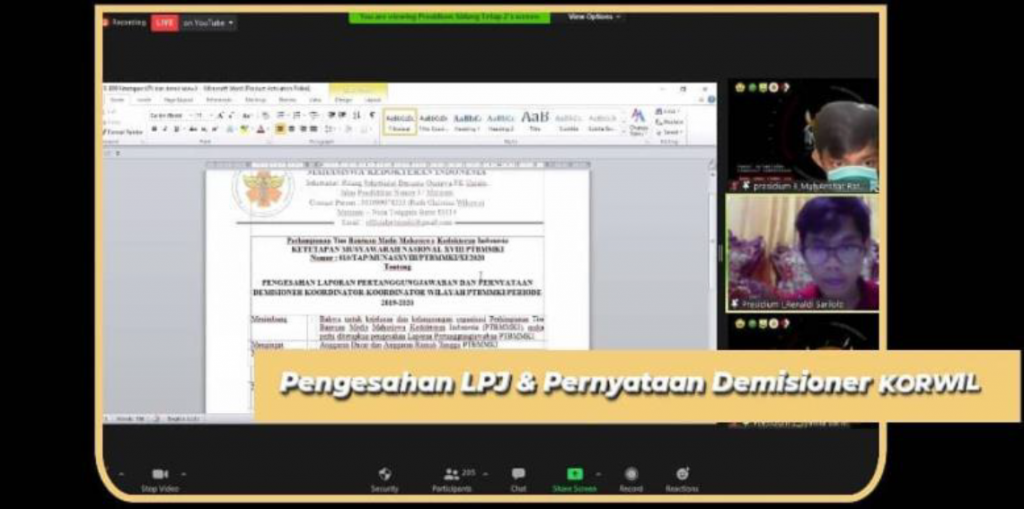The width and height of the screenshot is (1024, 509).
Task: Switch to Review tab in Word
Action: pos(287,100)
